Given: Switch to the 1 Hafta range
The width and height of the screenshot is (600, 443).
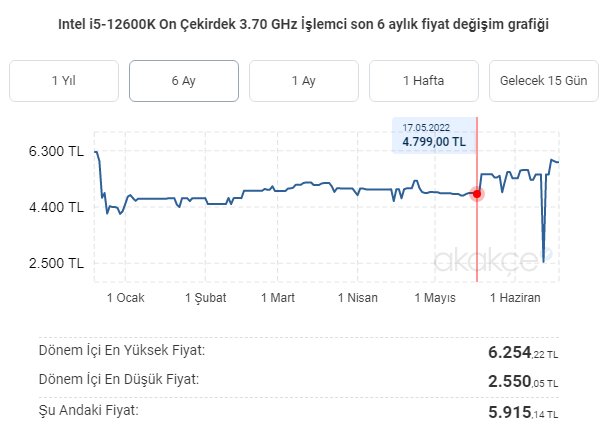Looking at the screenshot, I should coord(424,81).
